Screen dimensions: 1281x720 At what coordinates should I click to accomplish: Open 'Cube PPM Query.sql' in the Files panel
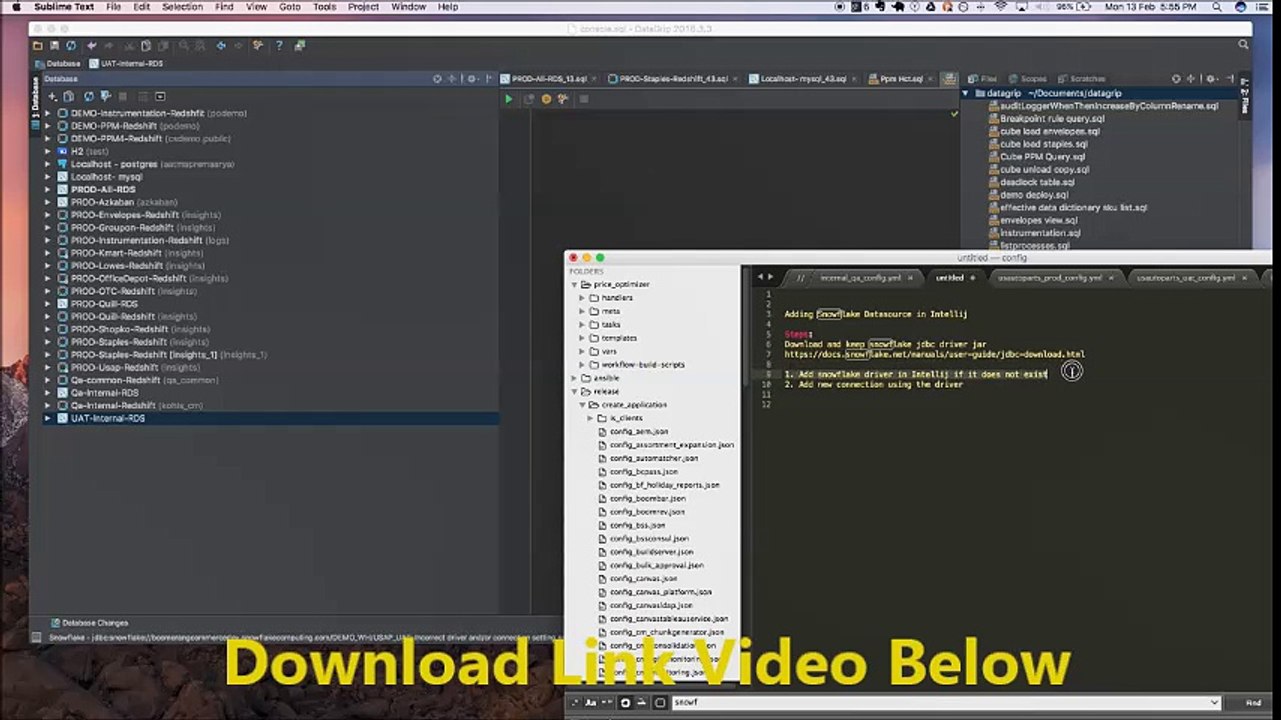(x=1042, y=157)
